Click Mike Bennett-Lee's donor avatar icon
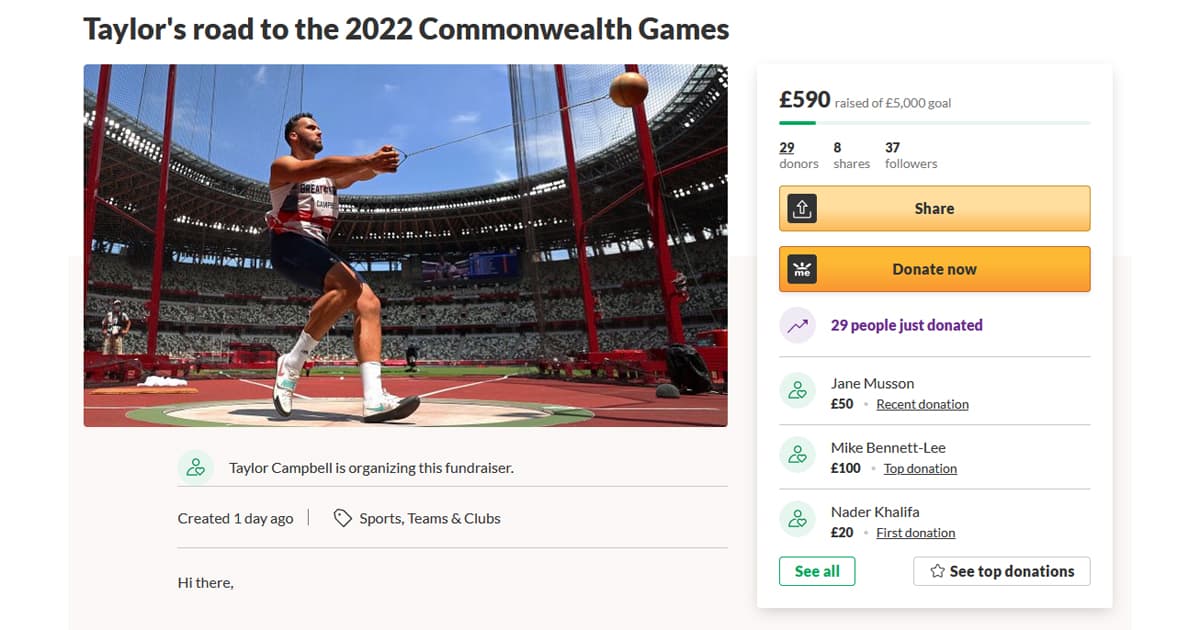This screenshot has height=630, width=1200. tap(797, 455)
